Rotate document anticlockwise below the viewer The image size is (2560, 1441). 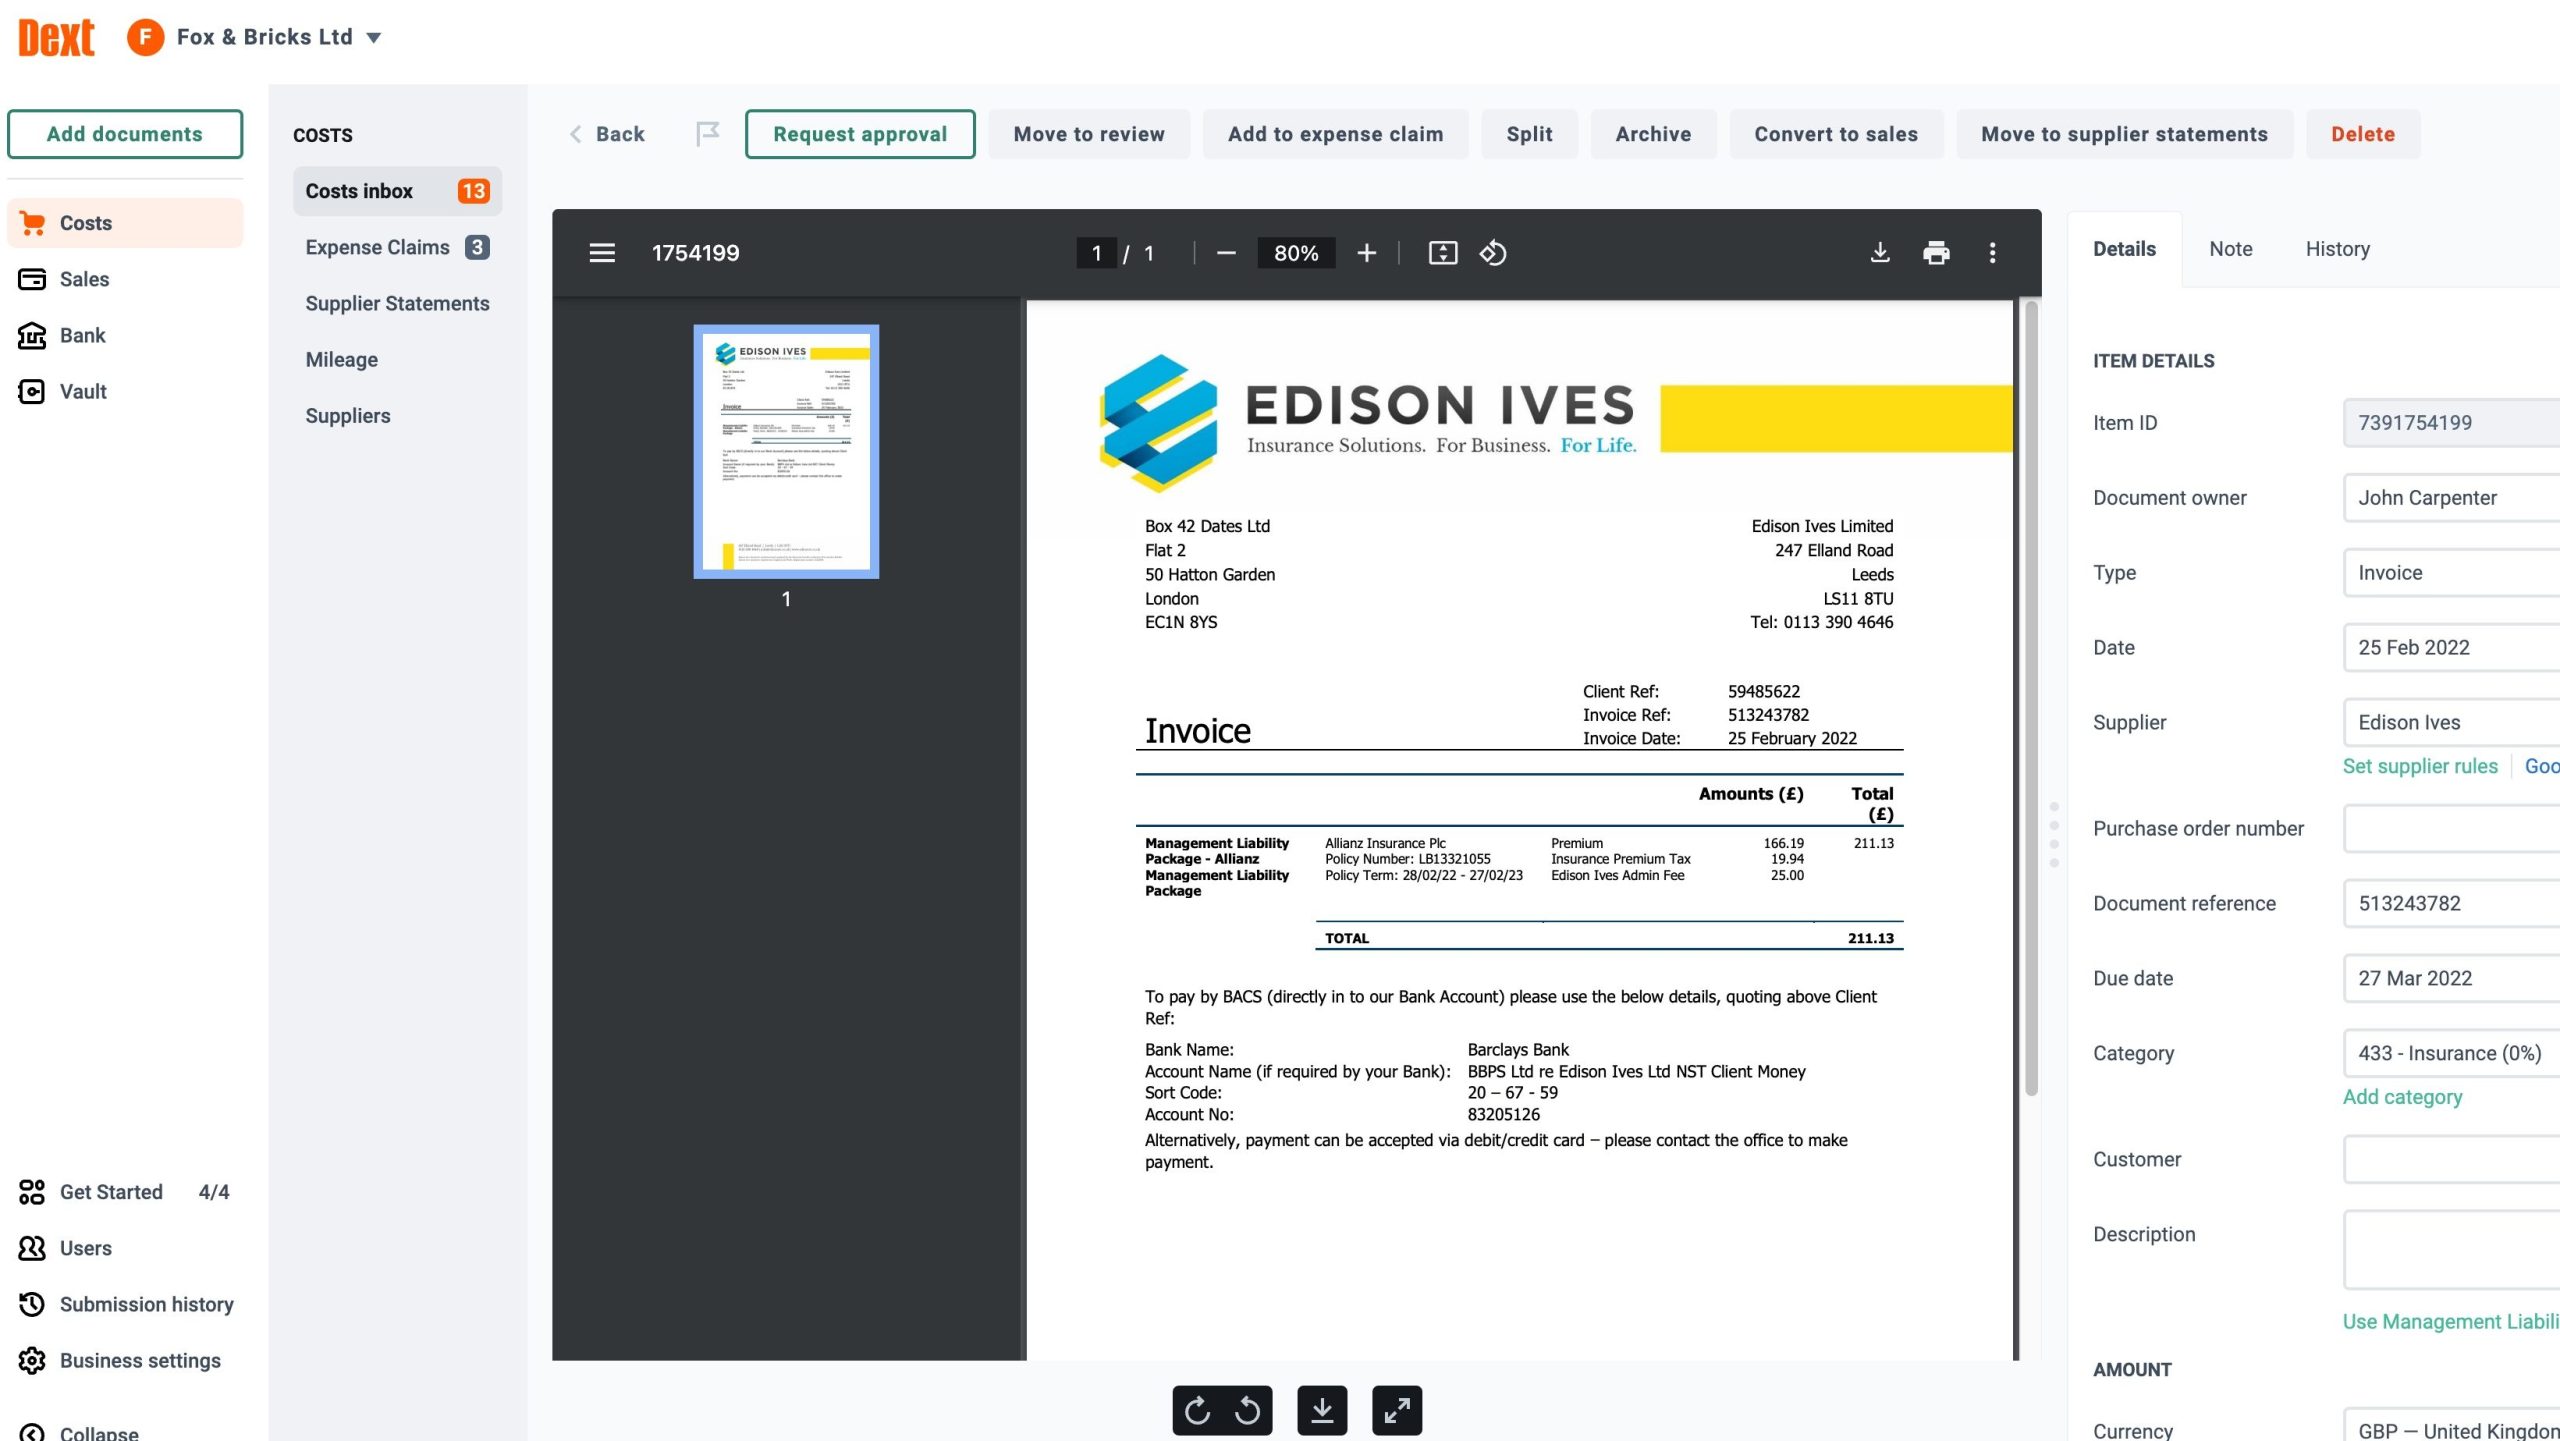pyautogui.click(x=1247, y=1410)
